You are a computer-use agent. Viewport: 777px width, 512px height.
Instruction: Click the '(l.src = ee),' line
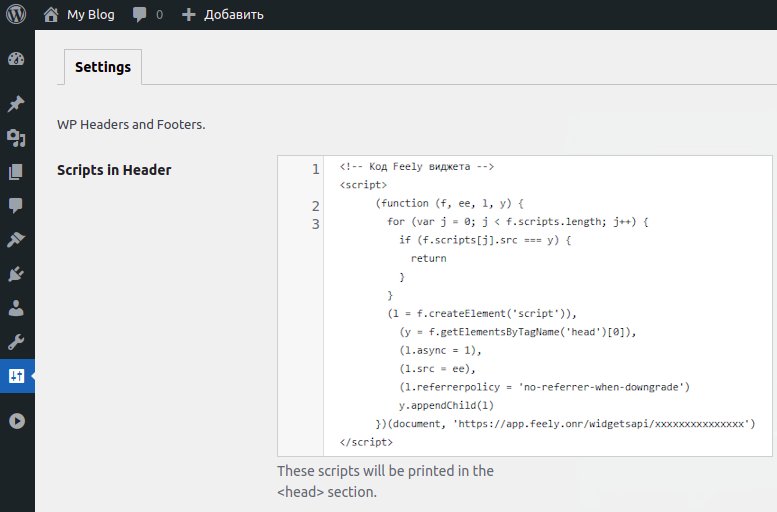[x=438, y=369]
